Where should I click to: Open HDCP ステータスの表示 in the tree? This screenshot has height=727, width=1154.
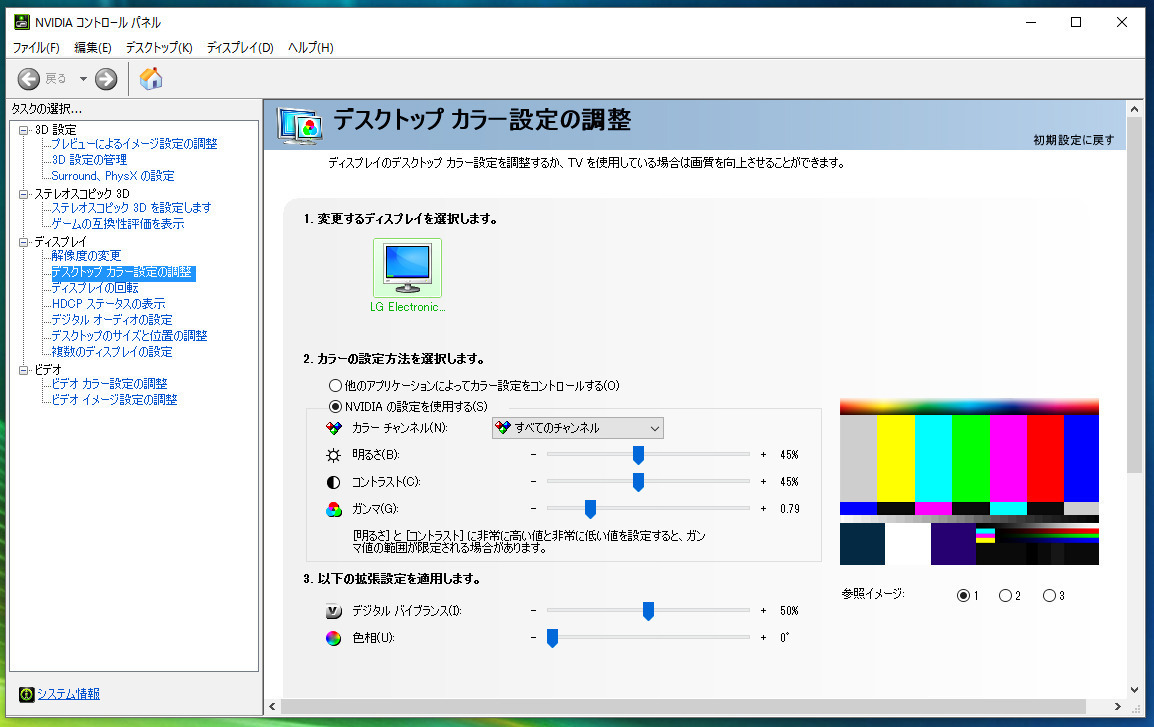108,304
